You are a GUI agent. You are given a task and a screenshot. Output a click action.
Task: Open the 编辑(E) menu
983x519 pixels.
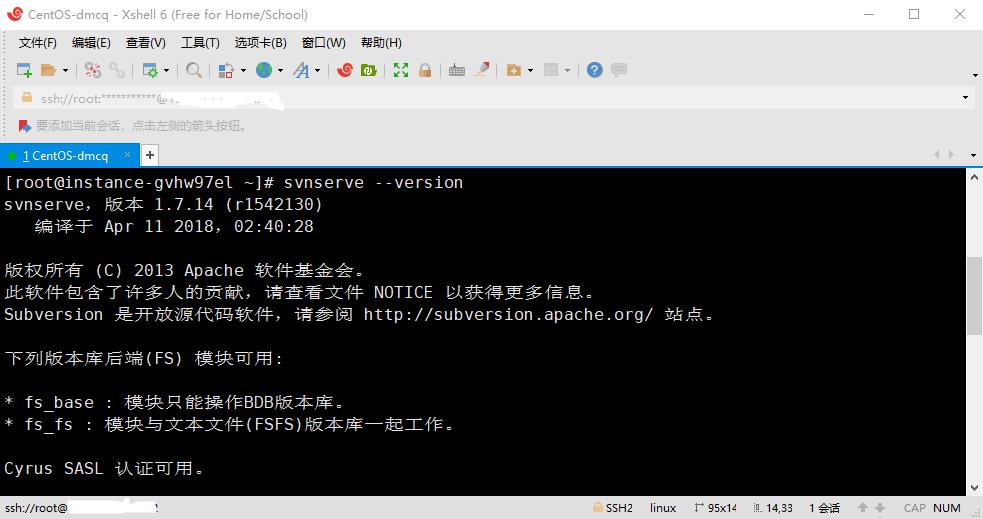(92, 43)
